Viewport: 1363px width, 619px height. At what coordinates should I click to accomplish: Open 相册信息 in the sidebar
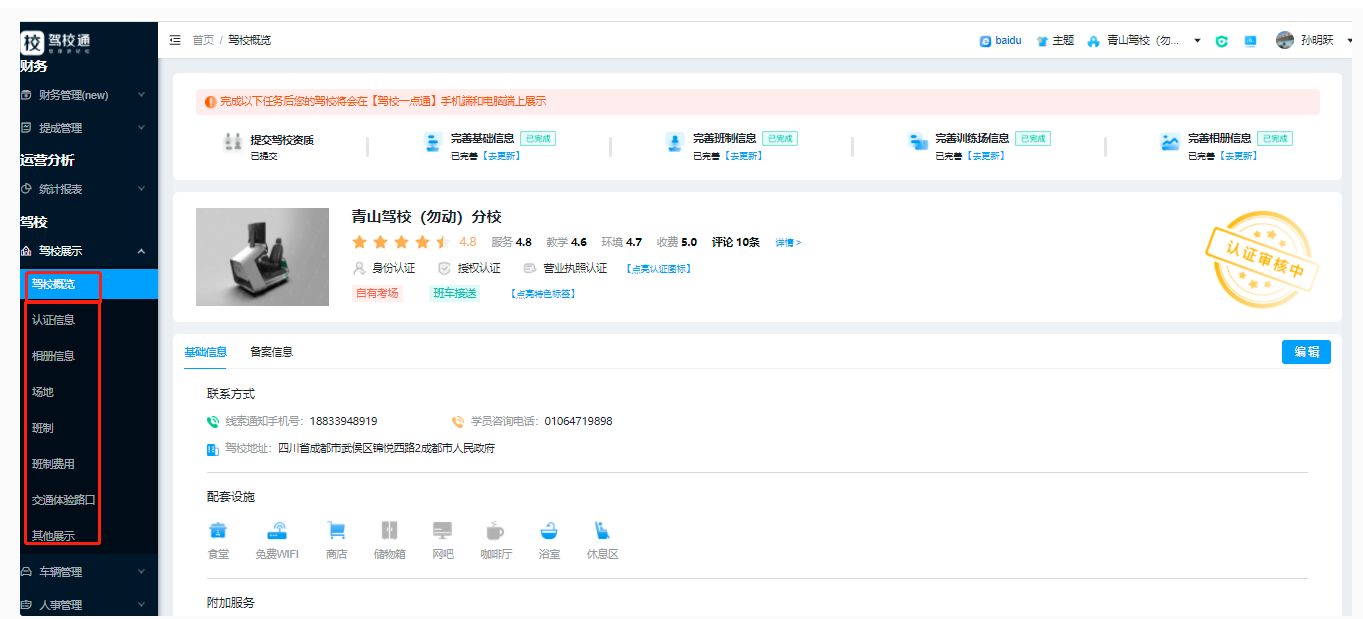click(x=53, y=356)
